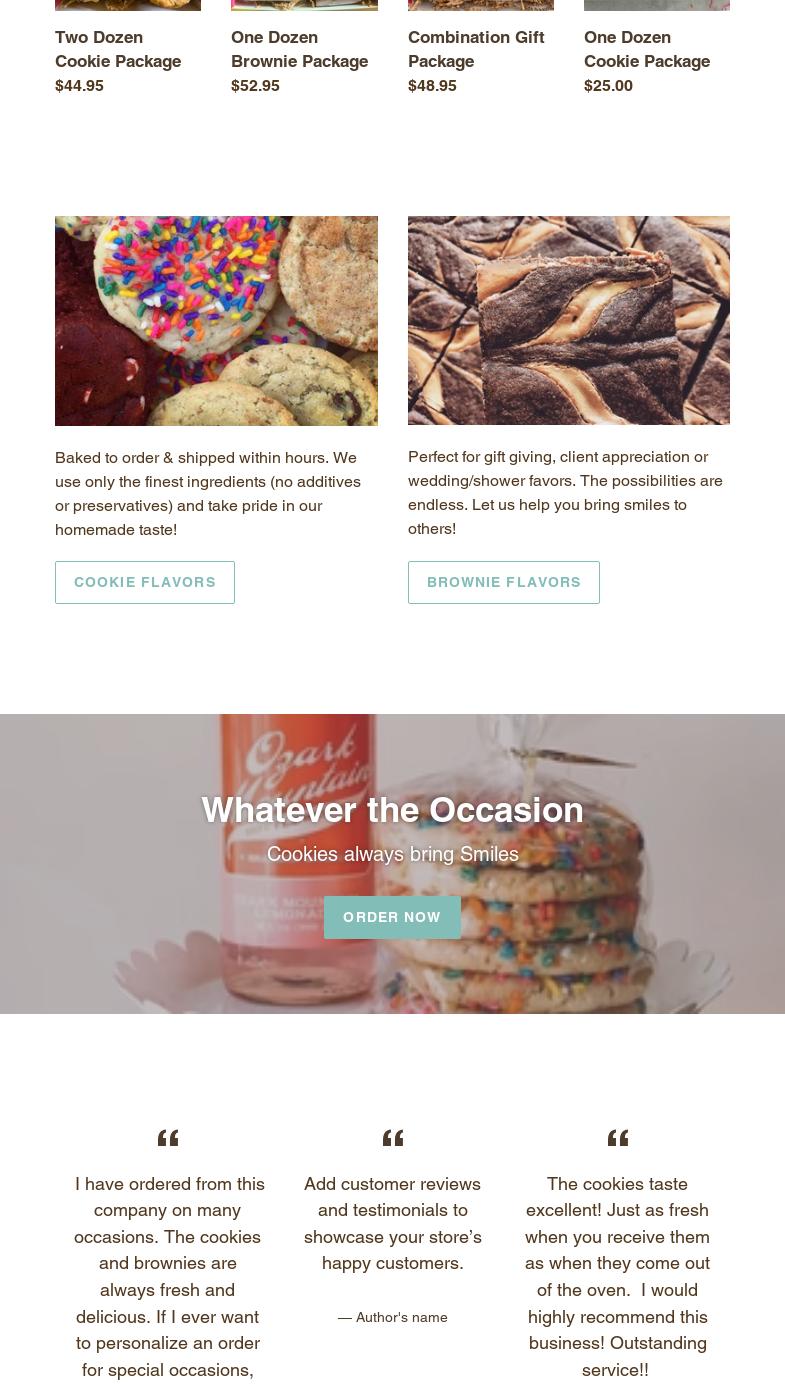The width and height of the screenshot is (785, 1389).
Task: Hit the Order Now button
Action: 392,917
